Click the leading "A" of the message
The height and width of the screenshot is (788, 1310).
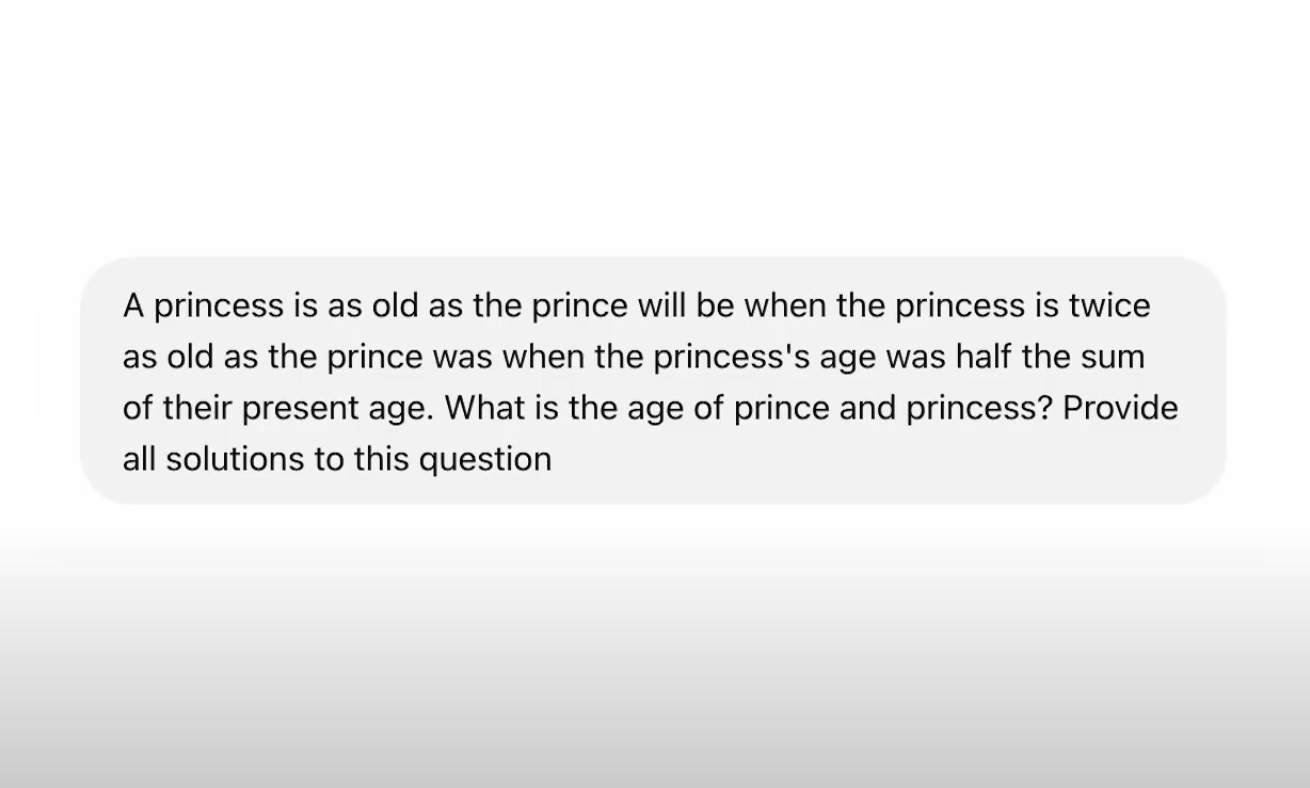[x=134, y=305]
